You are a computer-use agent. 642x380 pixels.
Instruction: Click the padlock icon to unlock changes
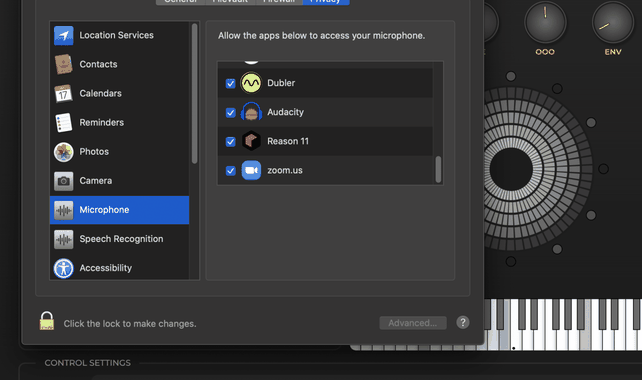(47, 321)
